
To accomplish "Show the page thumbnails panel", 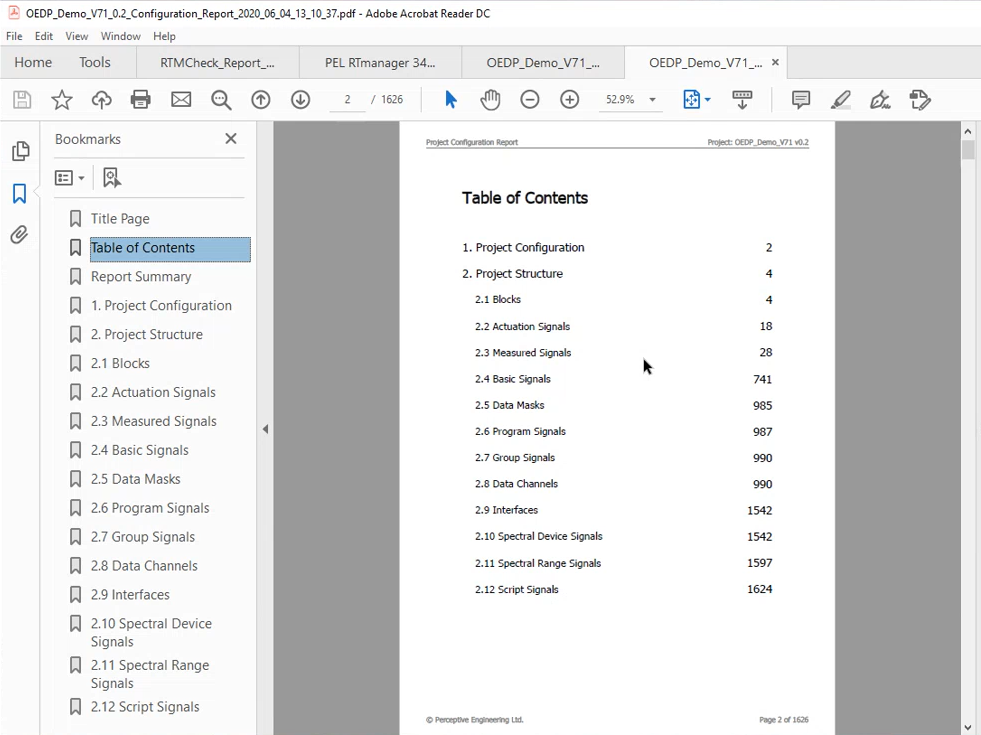I will coord(20,150).
